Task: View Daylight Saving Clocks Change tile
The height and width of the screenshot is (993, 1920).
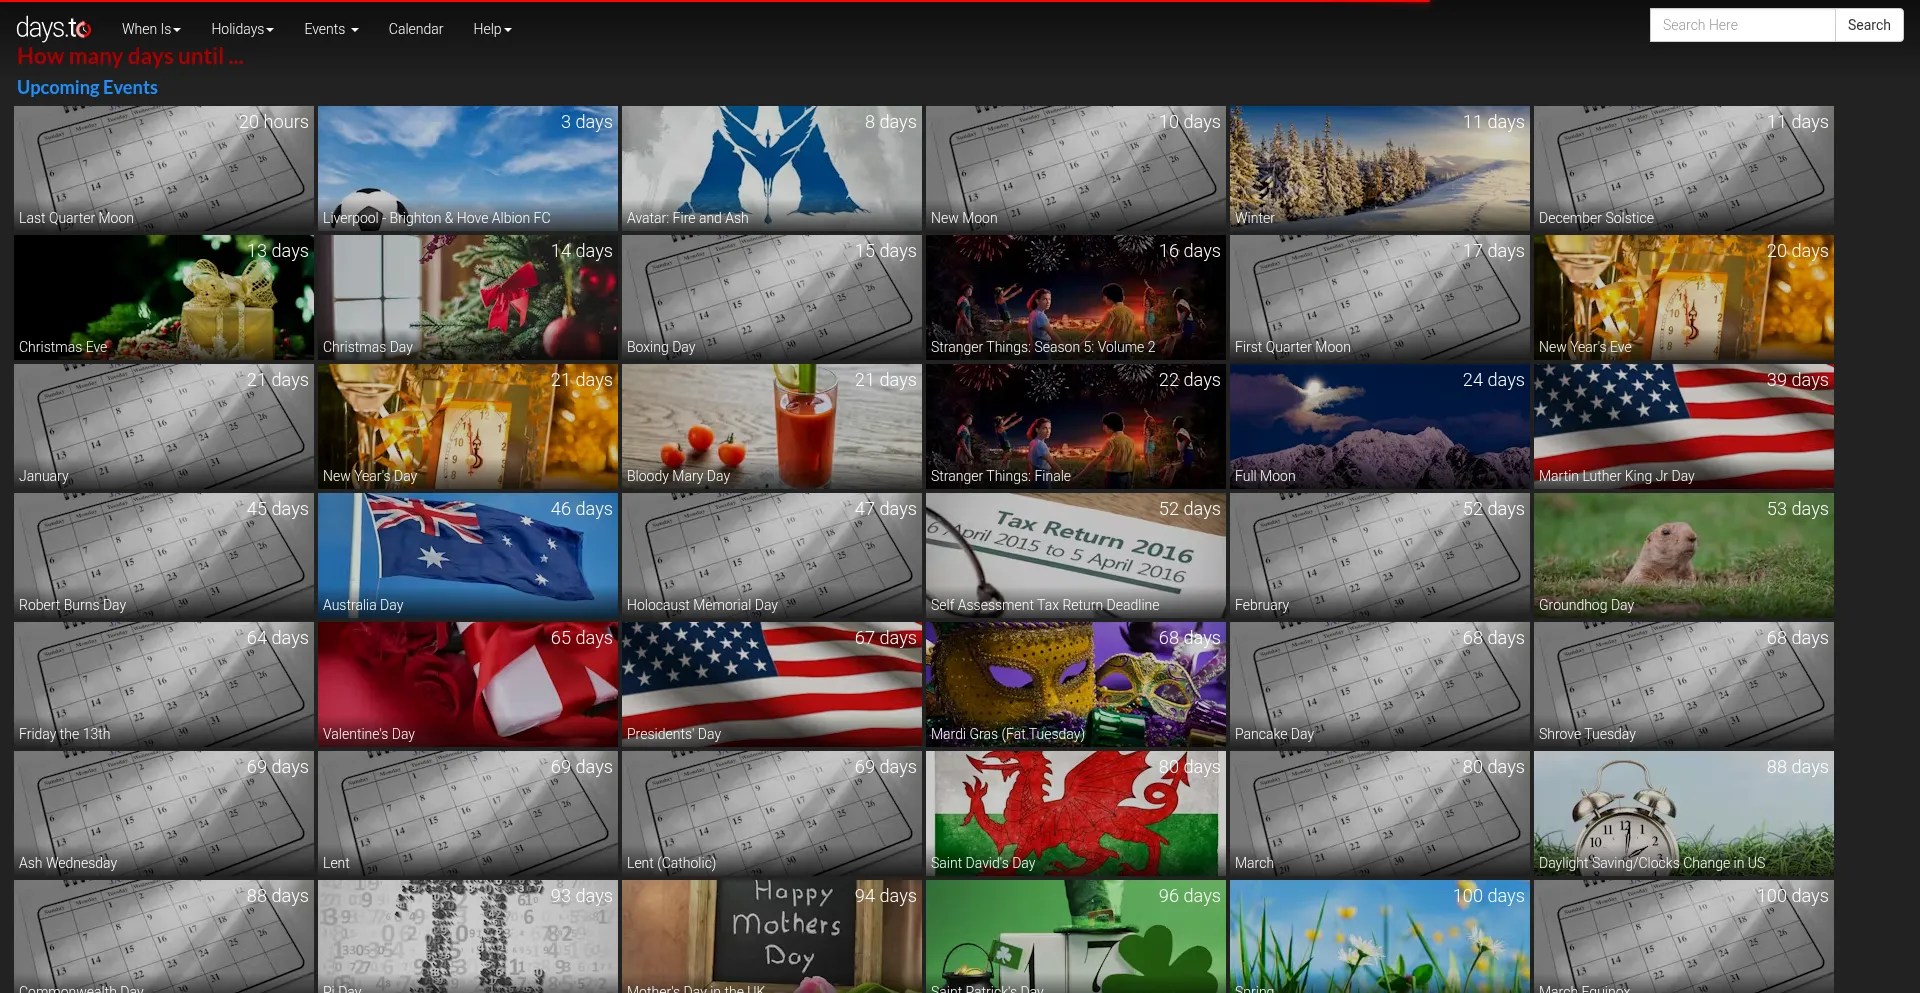Action: pyautogui.click(x=1684, y=814)
